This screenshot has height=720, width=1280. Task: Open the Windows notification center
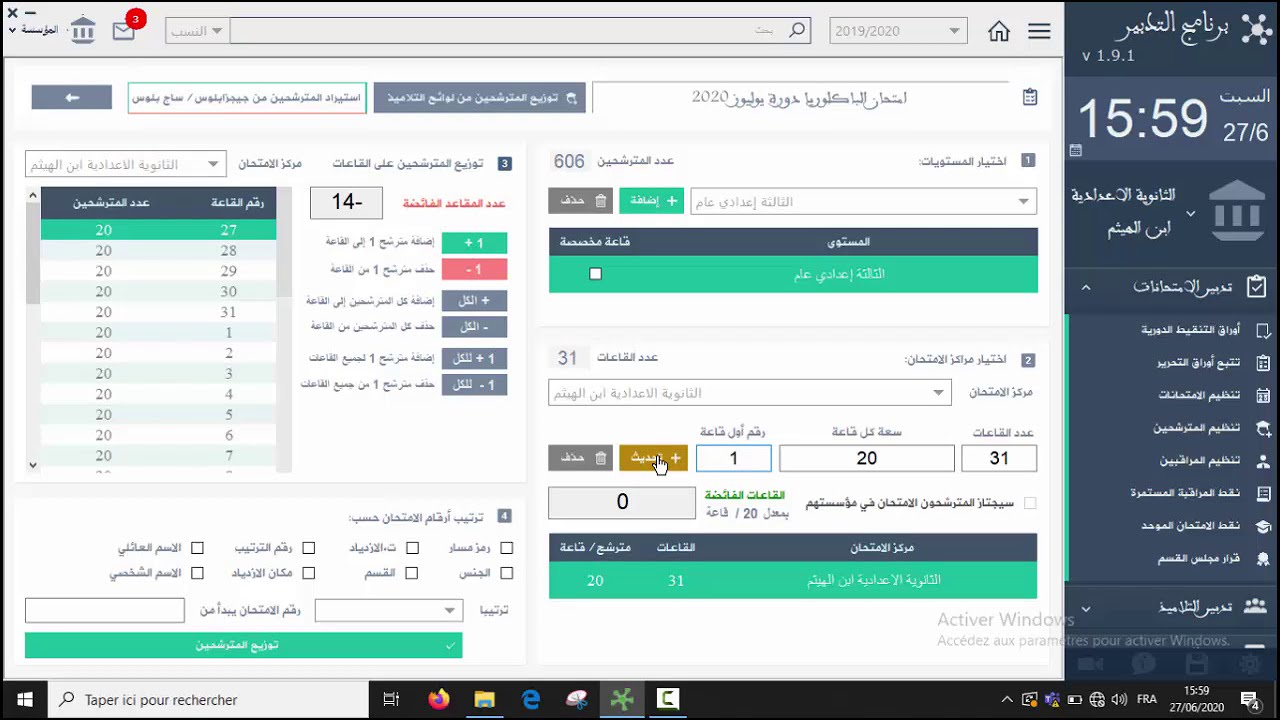click(1250, 700)
